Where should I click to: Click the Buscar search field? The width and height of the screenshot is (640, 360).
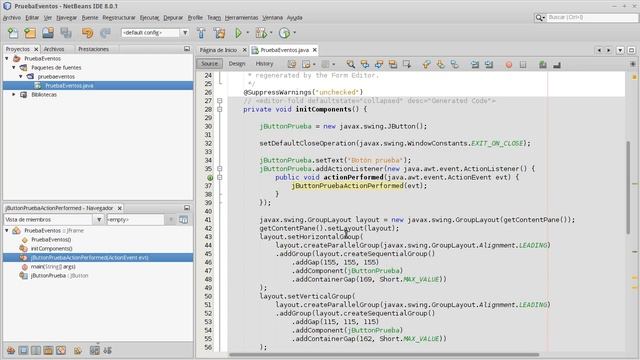click(592, 18)
